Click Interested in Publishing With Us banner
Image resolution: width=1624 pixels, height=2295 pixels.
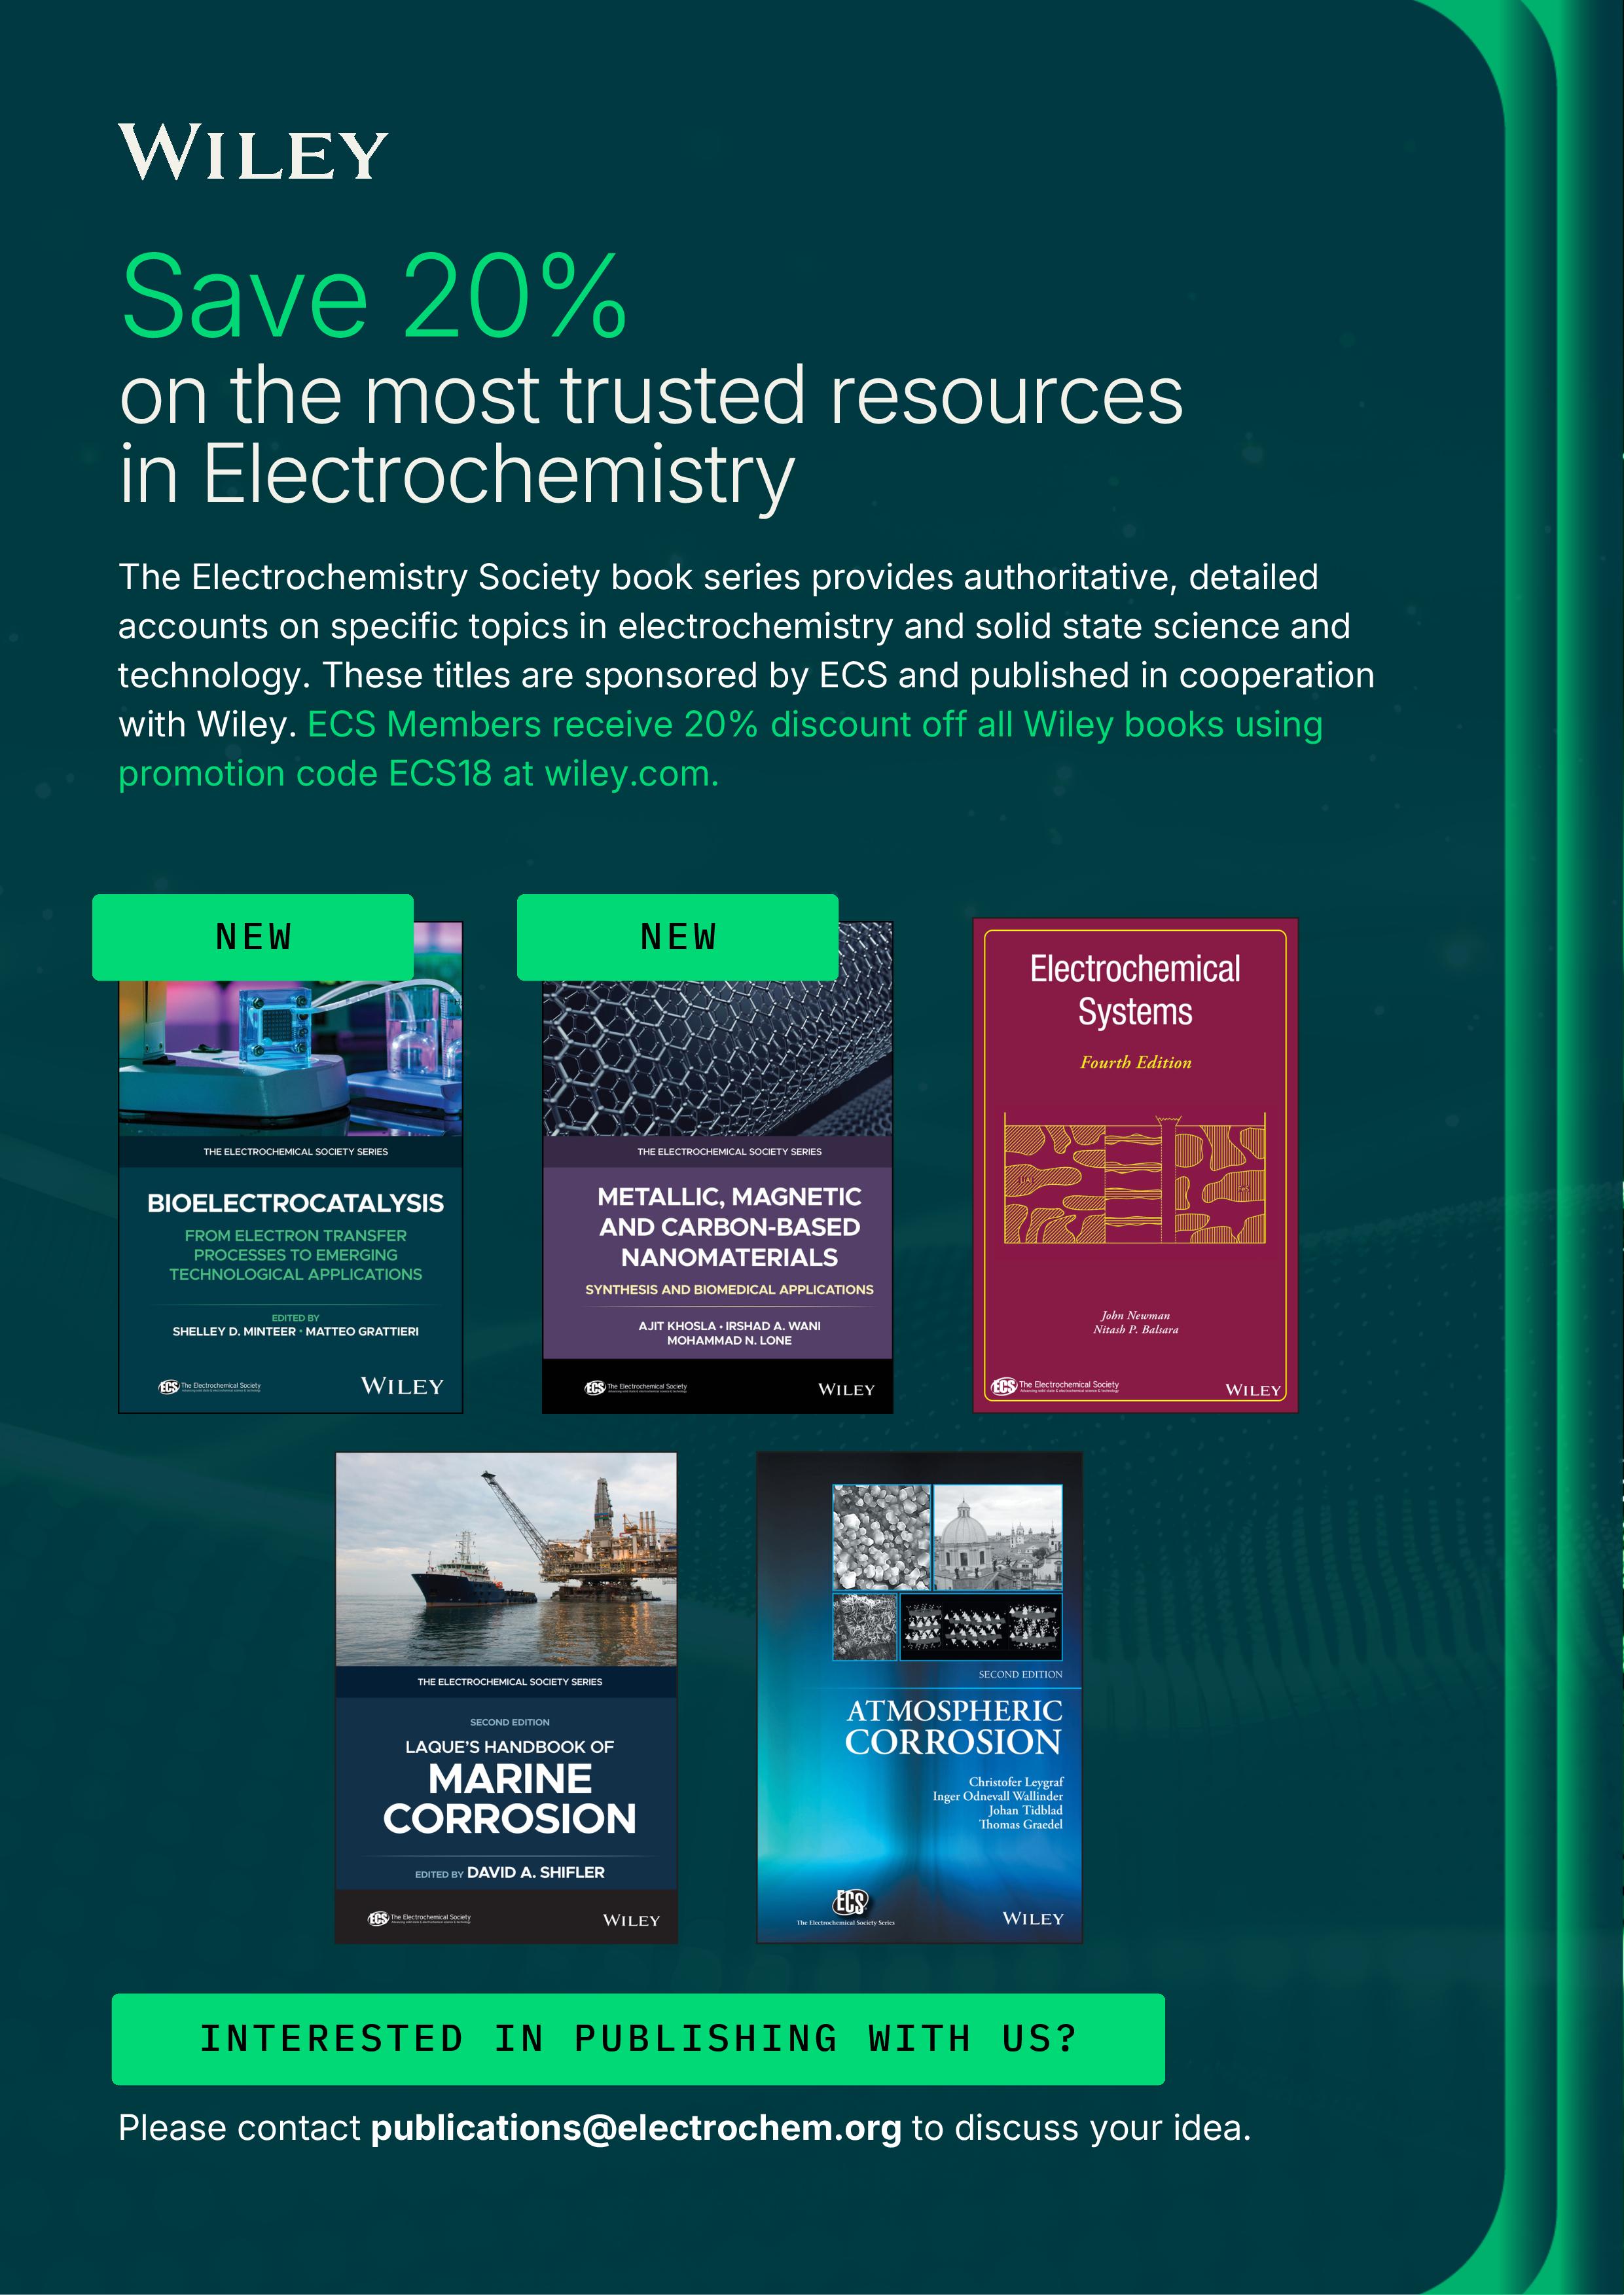[x=638, y=2039]
